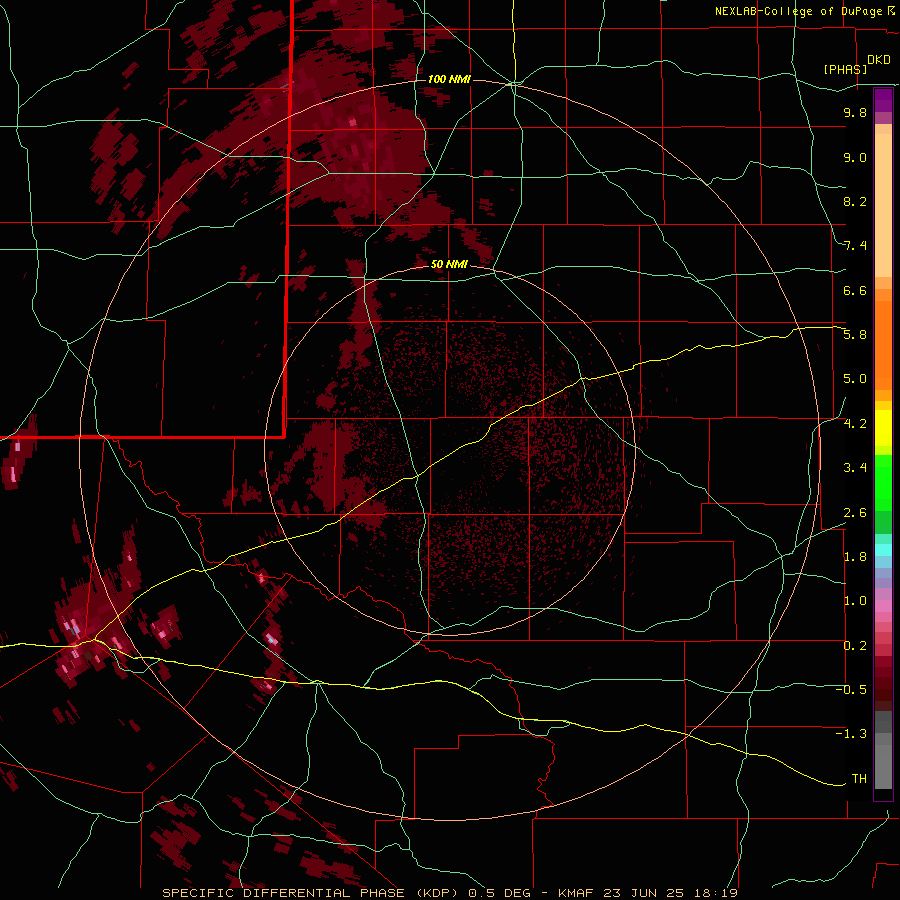Click the 2.6 scale value

point(855,513)
